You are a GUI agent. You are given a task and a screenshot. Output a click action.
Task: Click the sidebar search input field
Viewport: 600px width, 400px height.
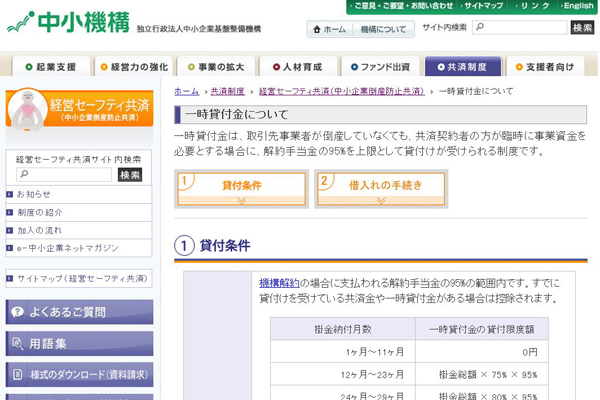point(63,175)
